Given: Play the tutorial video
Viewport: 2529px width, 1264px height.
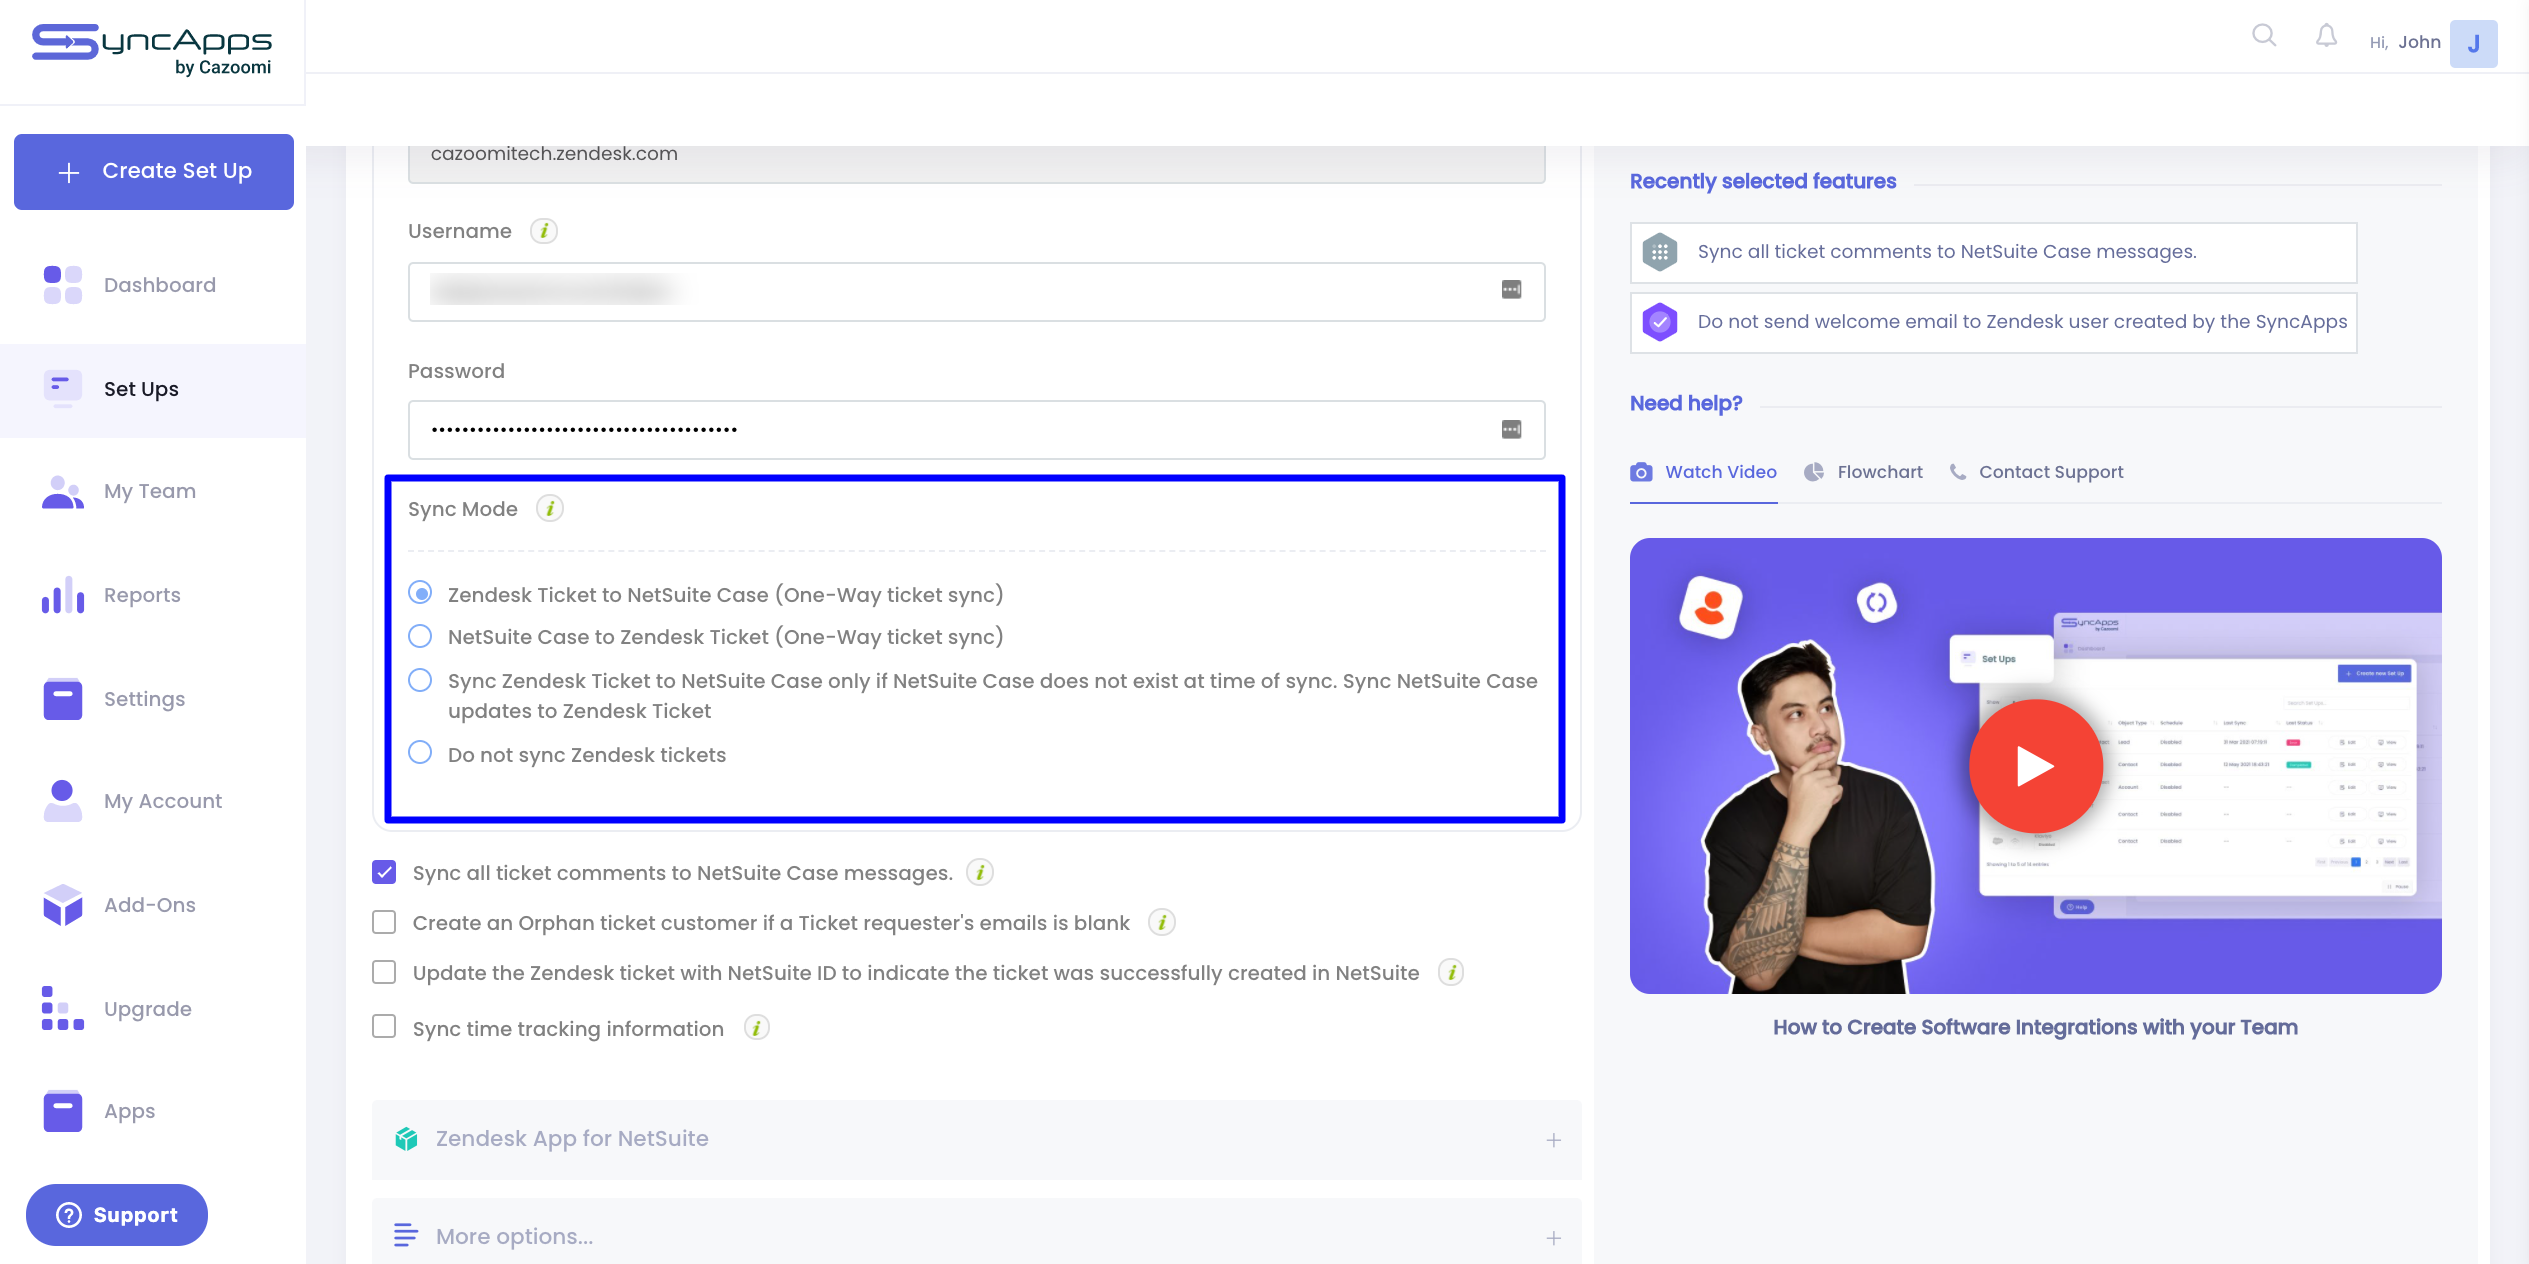Looking at the screenshot, I should pyautogui.click(x=2035, y=766).
